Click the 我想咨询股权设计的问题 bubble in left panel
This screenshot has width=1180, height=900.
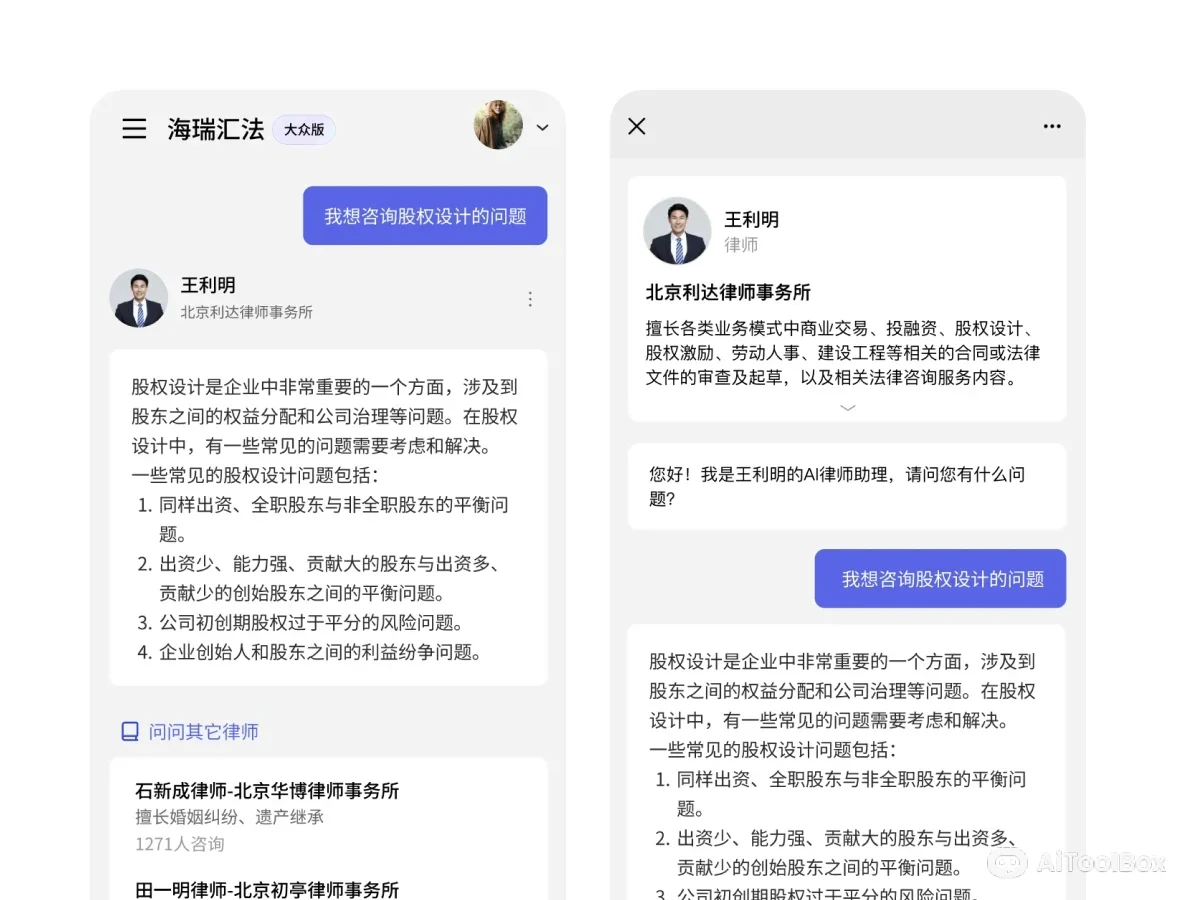pyautogui.click(x=425, y=216)
